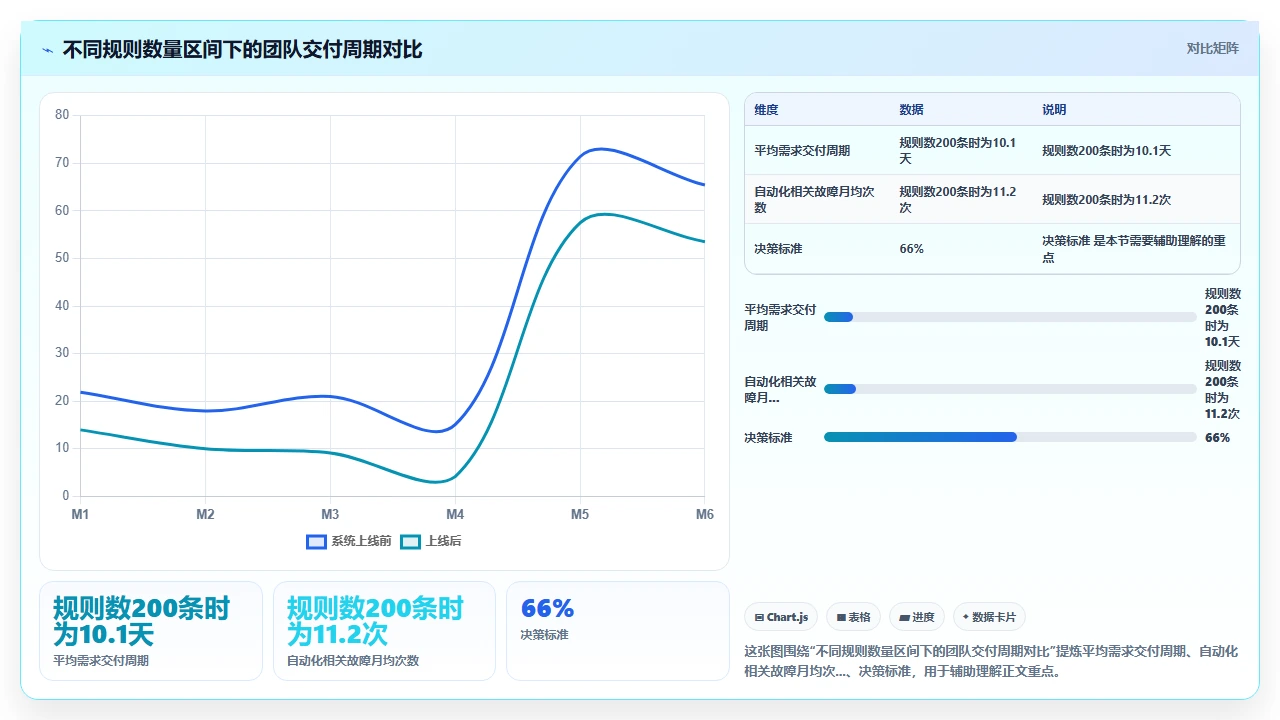Click the 决策标准 progress bar
This screenshot has height=720, width=1280.
coord(1010,437)
